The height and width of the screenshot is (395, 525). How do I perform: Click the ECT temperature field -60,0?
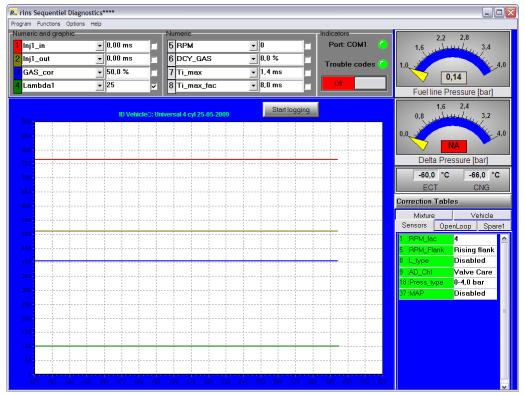426,175
